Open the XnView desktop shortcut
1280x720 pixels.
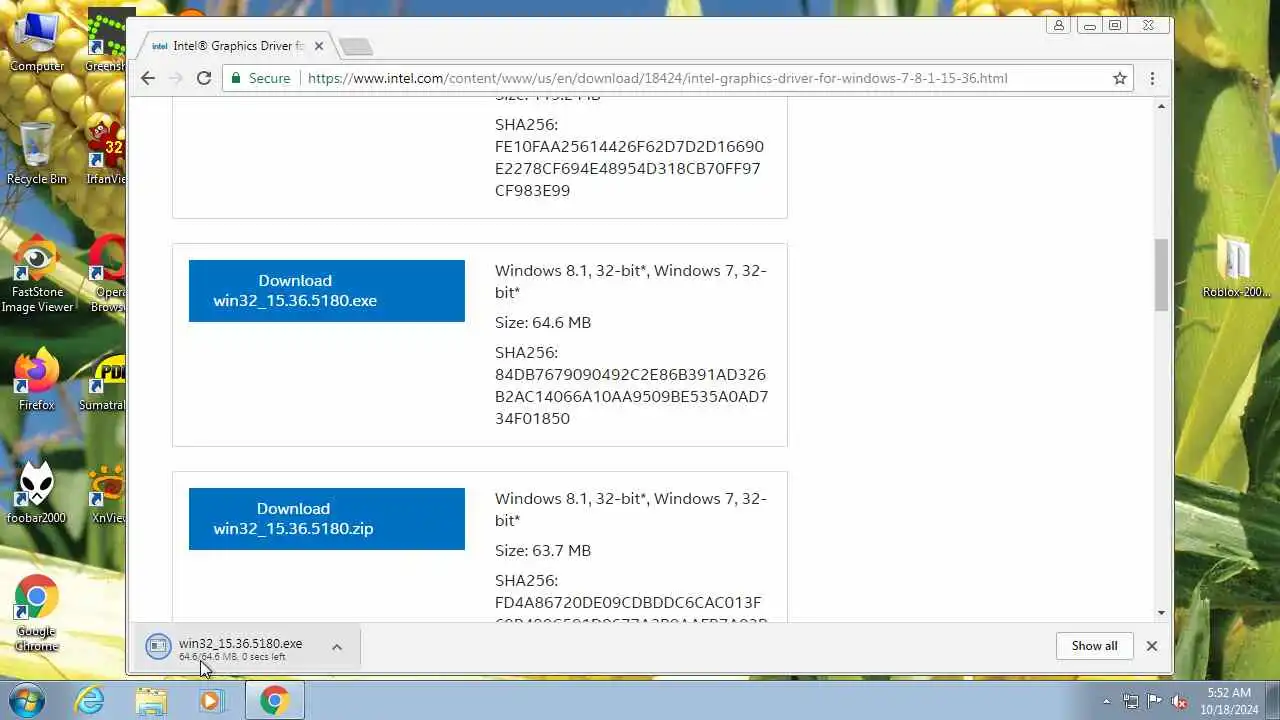pos(106,493)
